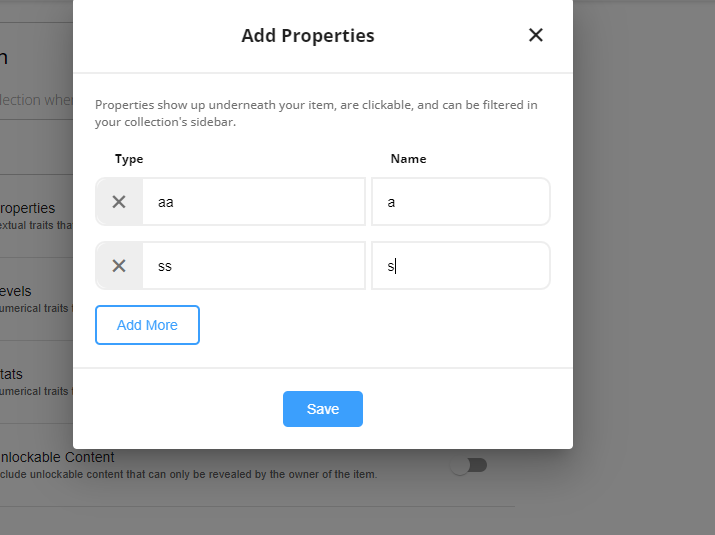Screen dimensions: 715x535
Task: Click the Name column header
Action: point(409,159)
